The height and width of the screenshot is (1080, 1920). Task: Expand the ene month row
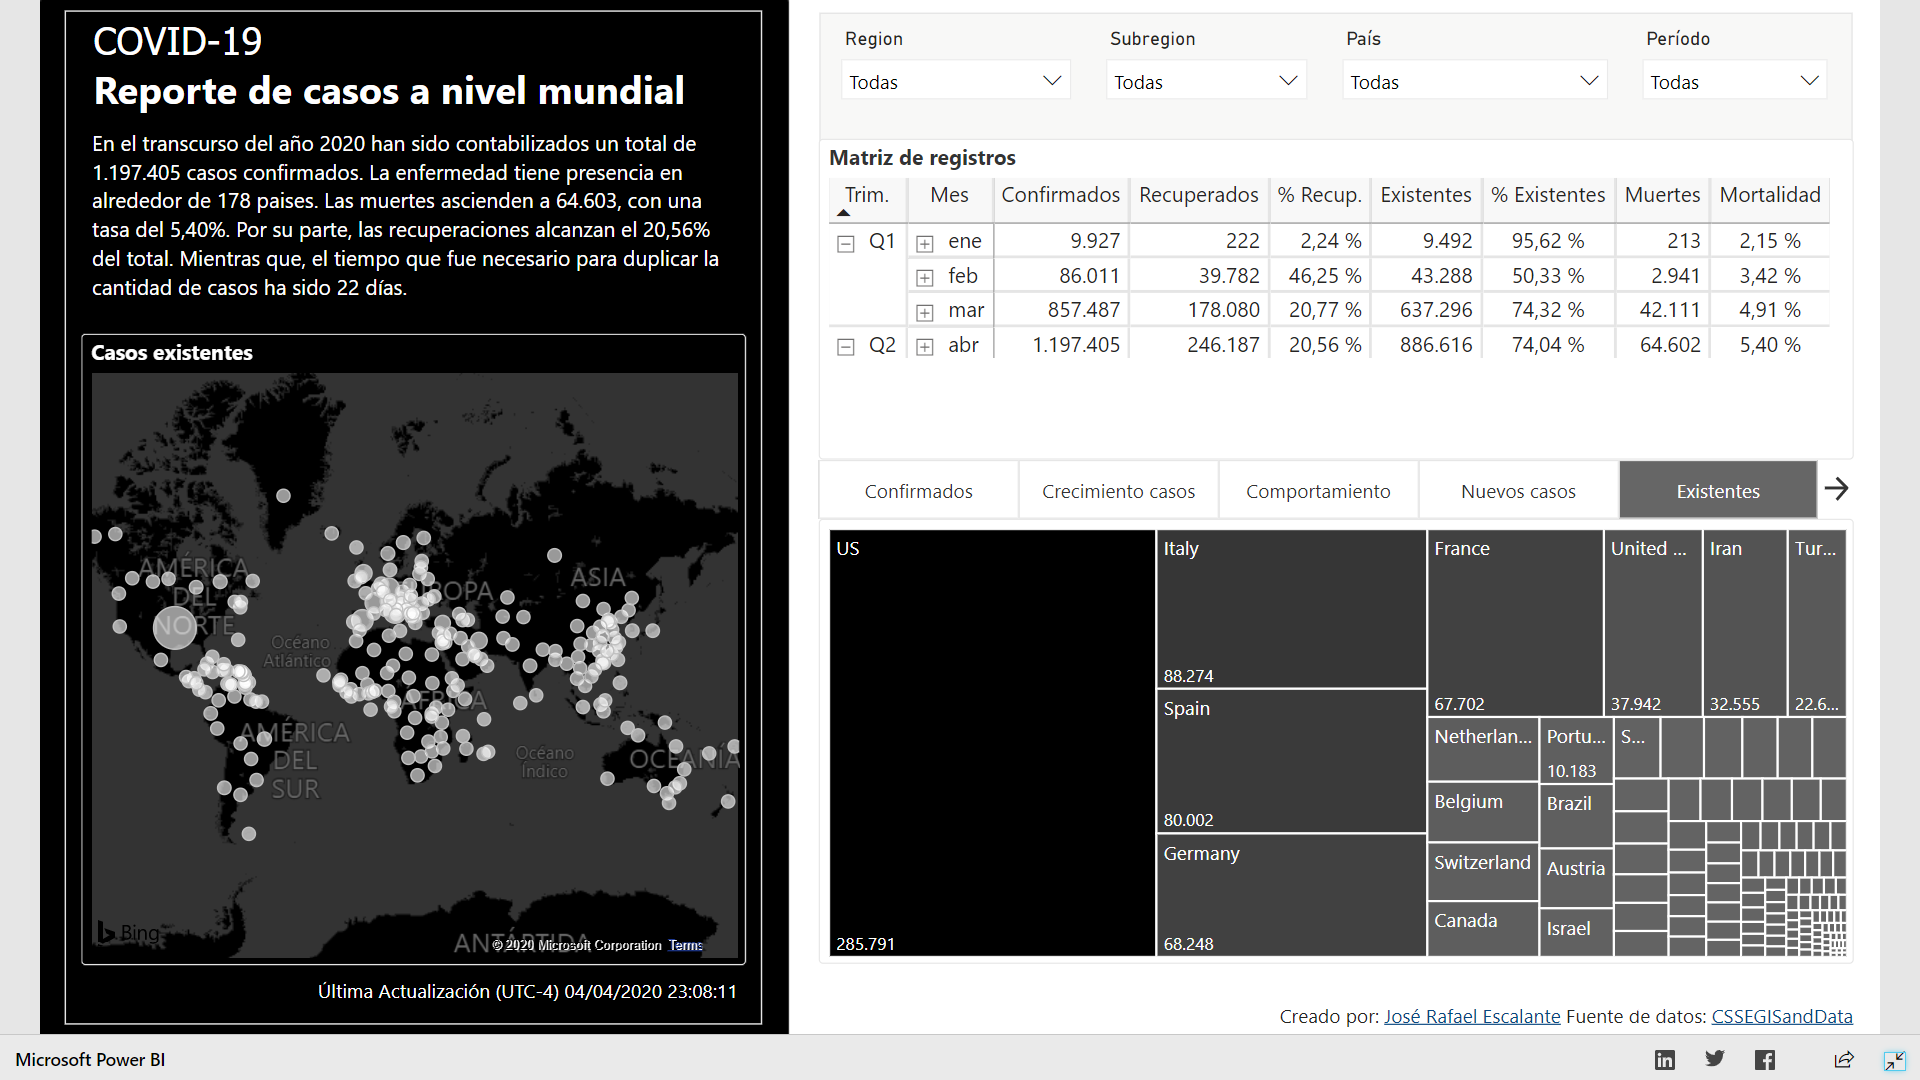925,243
